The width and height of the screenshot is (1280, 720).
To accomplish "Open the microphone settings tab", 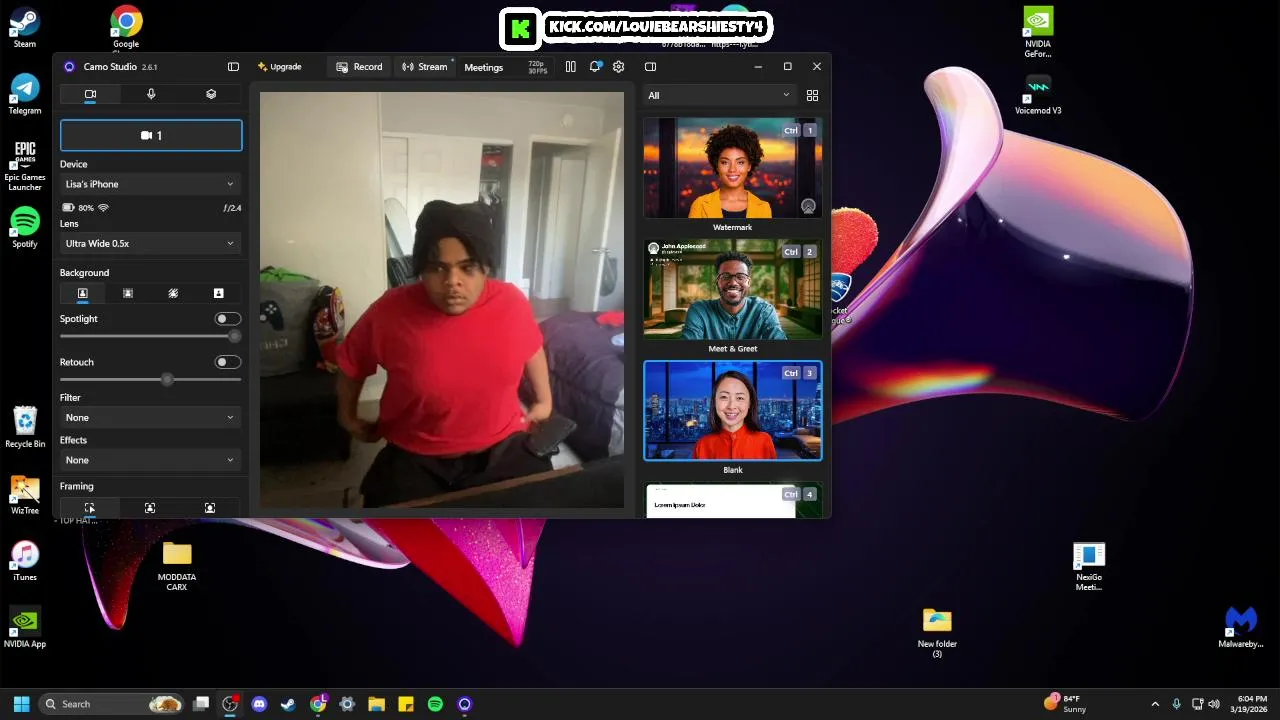I will click(x=151, y=94).
